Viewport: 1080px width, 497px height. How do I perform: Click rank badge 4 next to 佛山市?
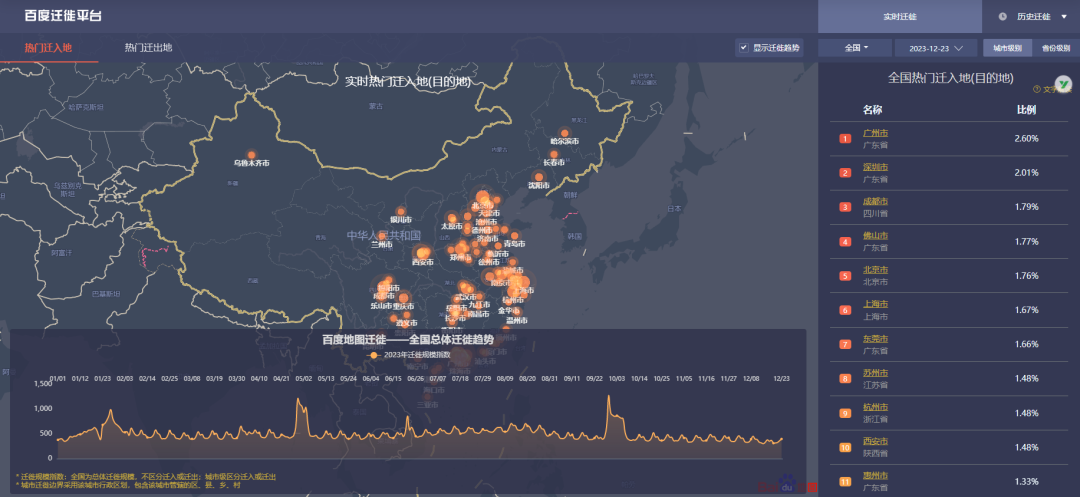pyautogui.click(x=846, y=242)
